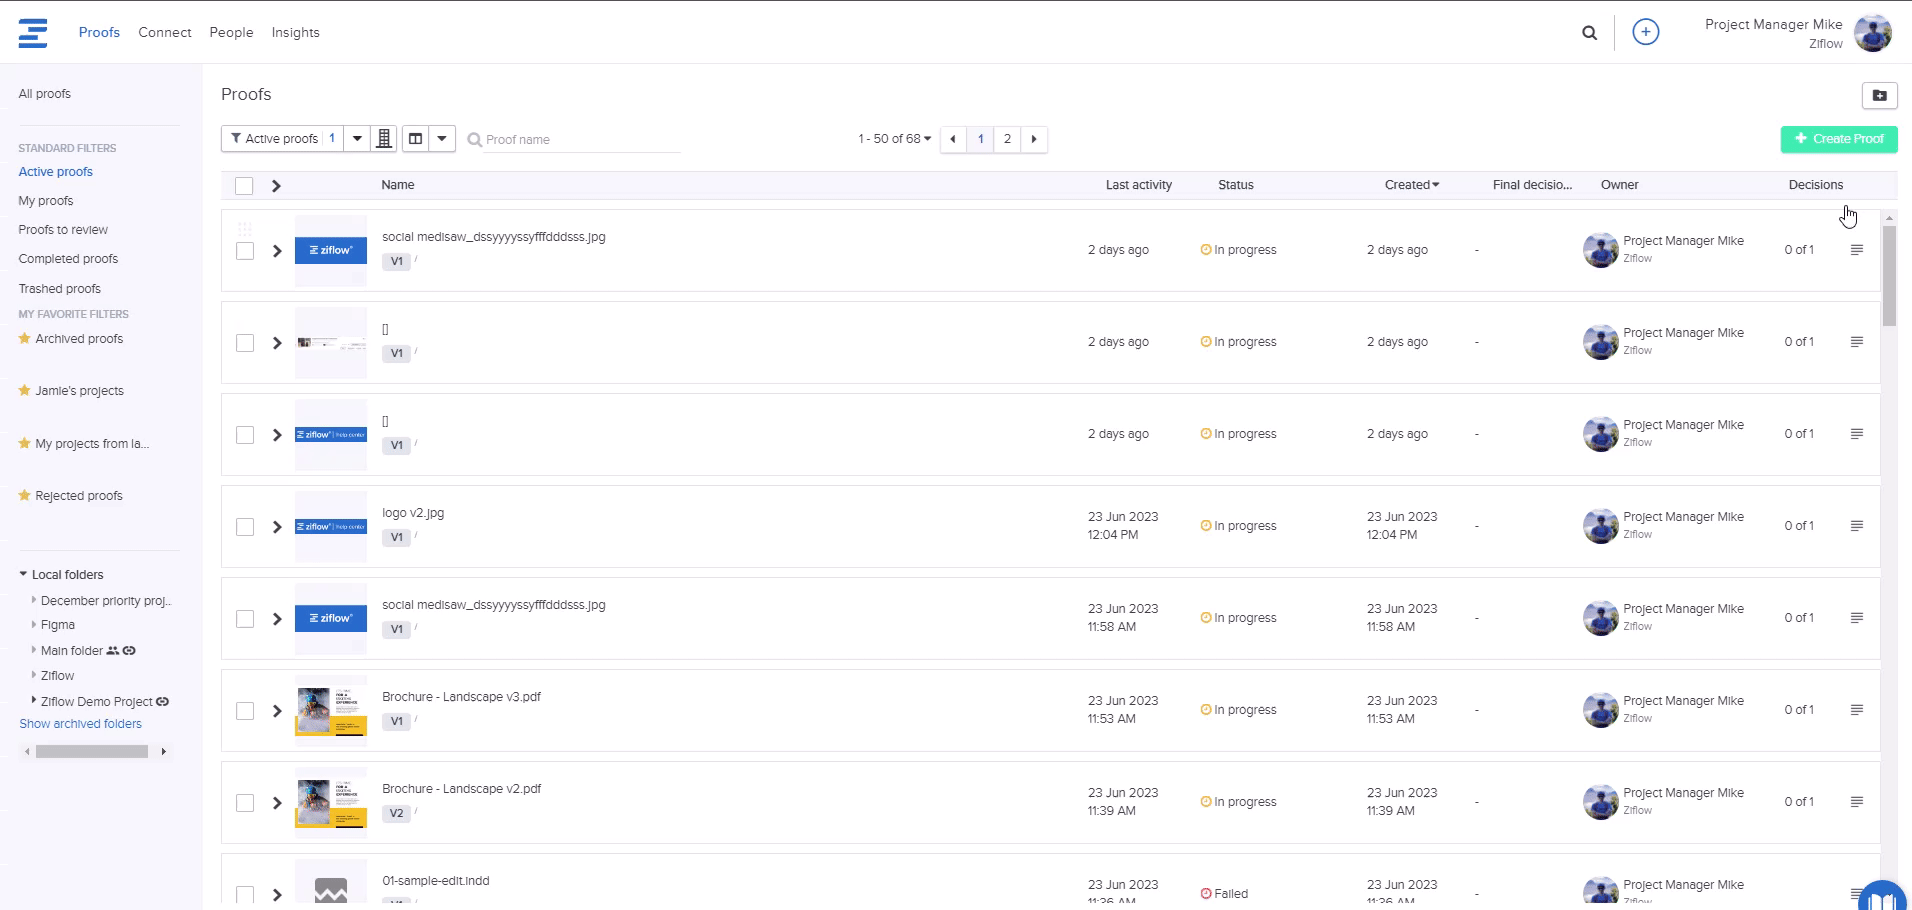Click the new folder icon
The width and height of the screenshot is (1912, 910).
click(x=1879, y=95)
